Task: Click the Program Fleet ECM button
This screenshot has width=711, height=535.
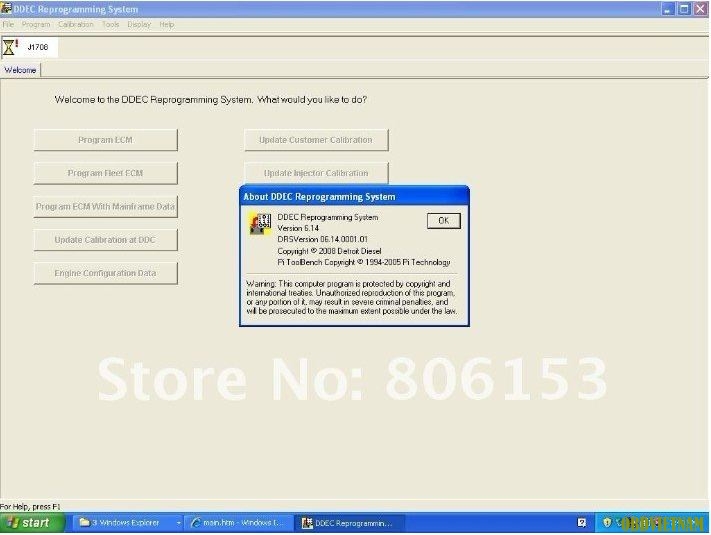Action: click(106, 173)
